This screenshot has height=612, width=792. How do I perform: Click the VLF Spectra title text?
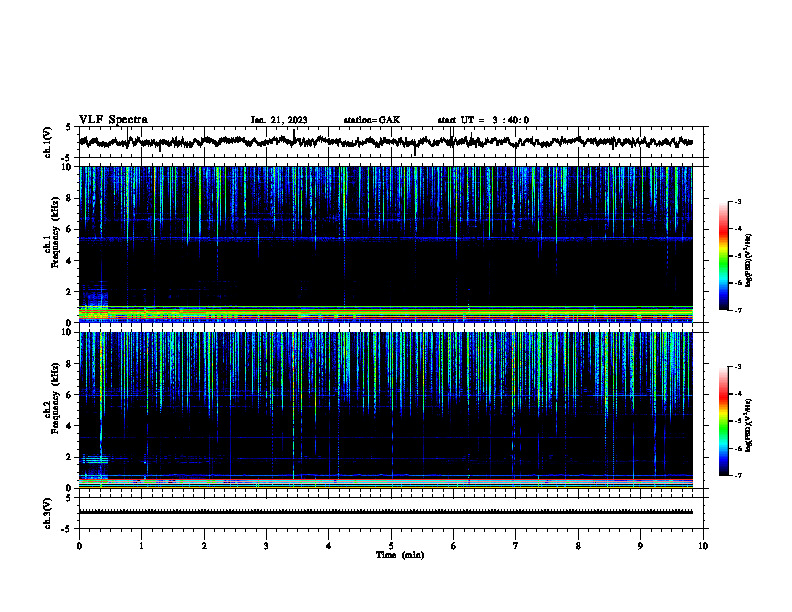(x=113, y=120)
